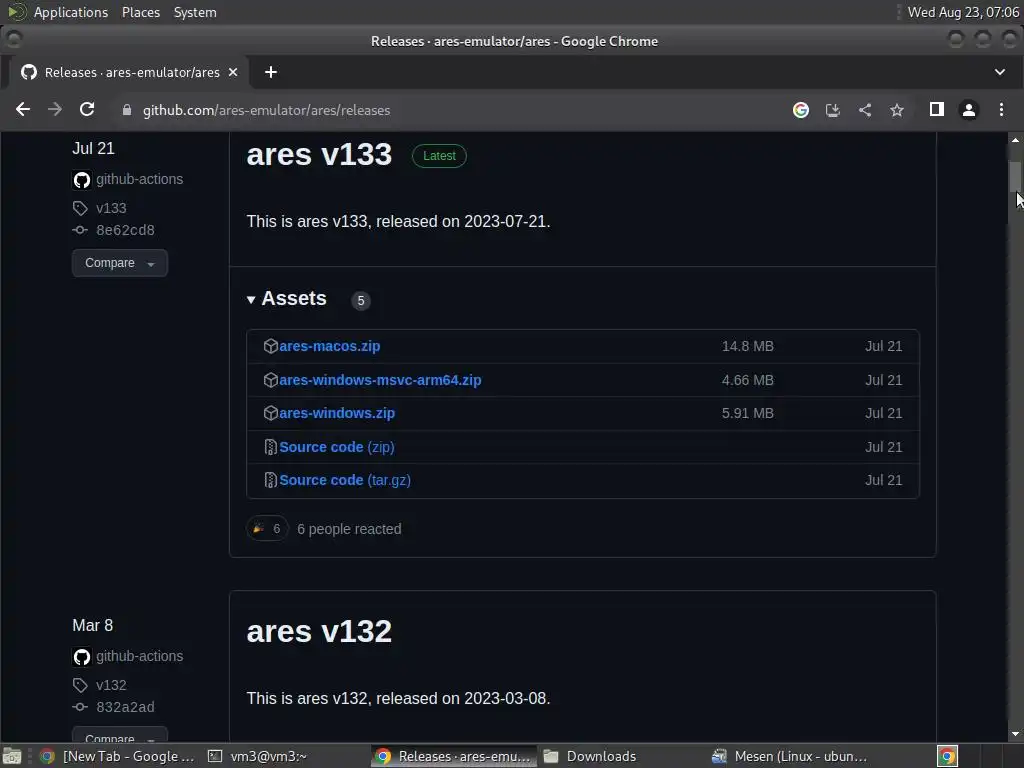
Task: Click the commit icon beside 8e62cd8
Action: (x=80, y=230)
